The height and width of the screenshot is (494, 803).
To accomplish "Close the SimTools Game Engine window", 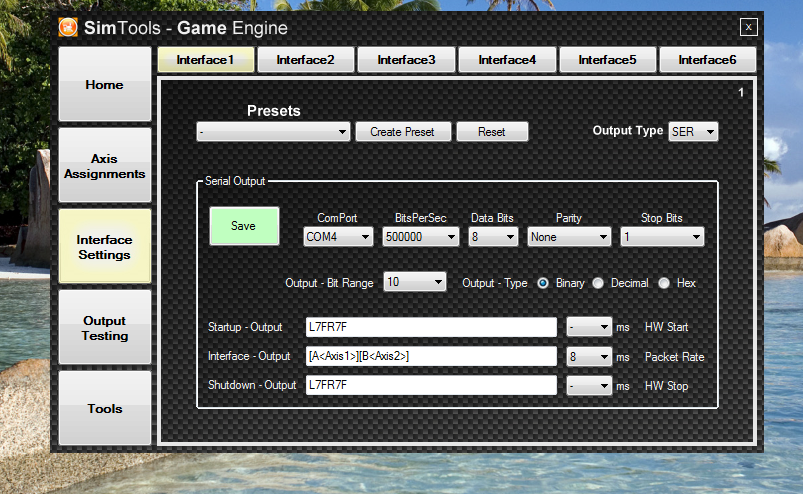I will coord(749,27).
